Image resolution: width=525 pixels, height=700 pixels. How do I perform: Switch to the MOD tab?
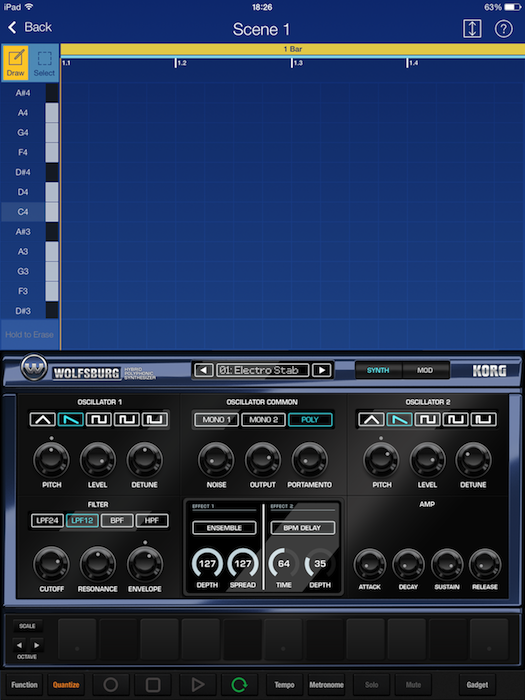pyautogui.click(x=425, y=370)
